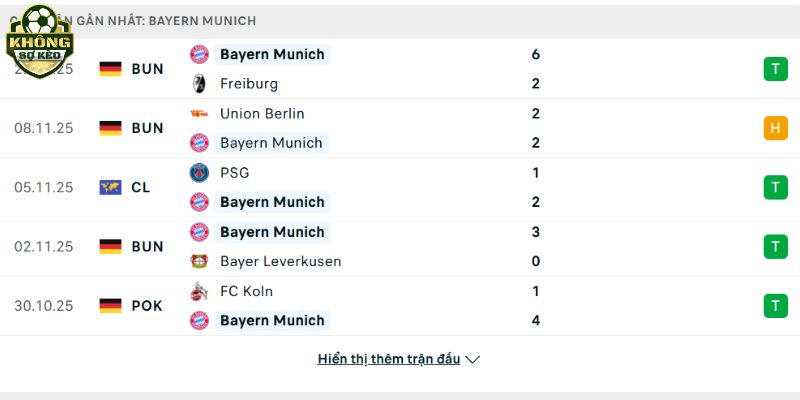Click the German flag beside POK
800x400 pixels.
(110, 306)
